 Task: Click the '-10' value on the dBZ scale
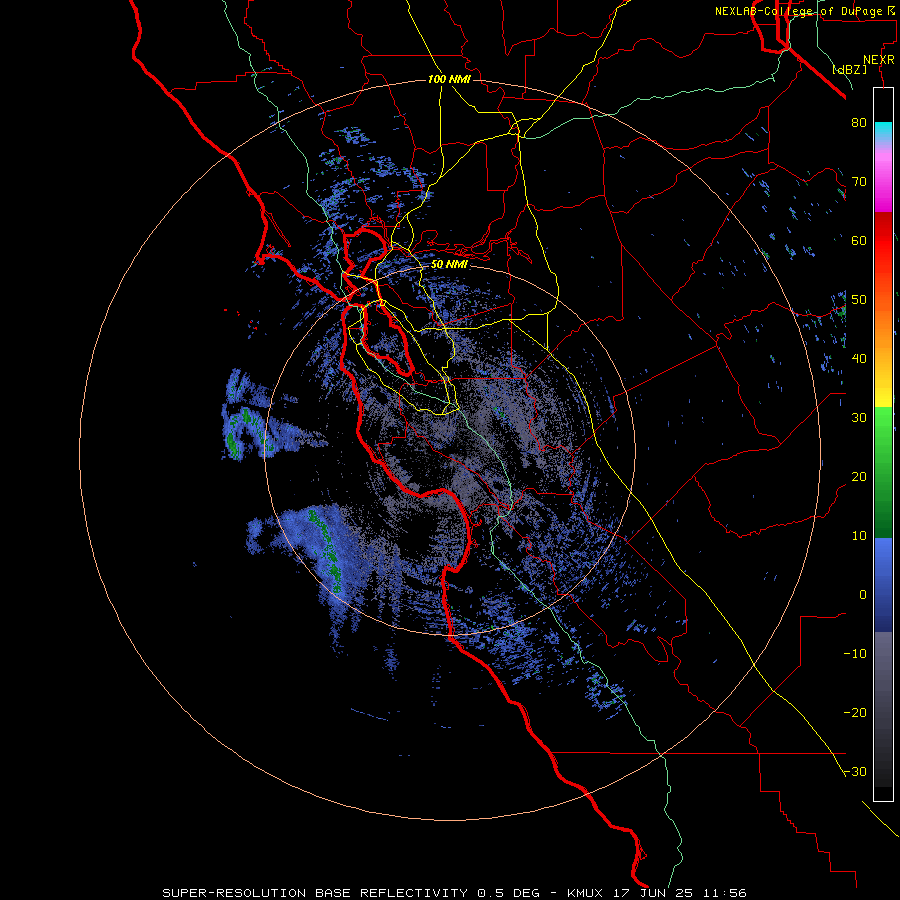click(x=855, y=654)
